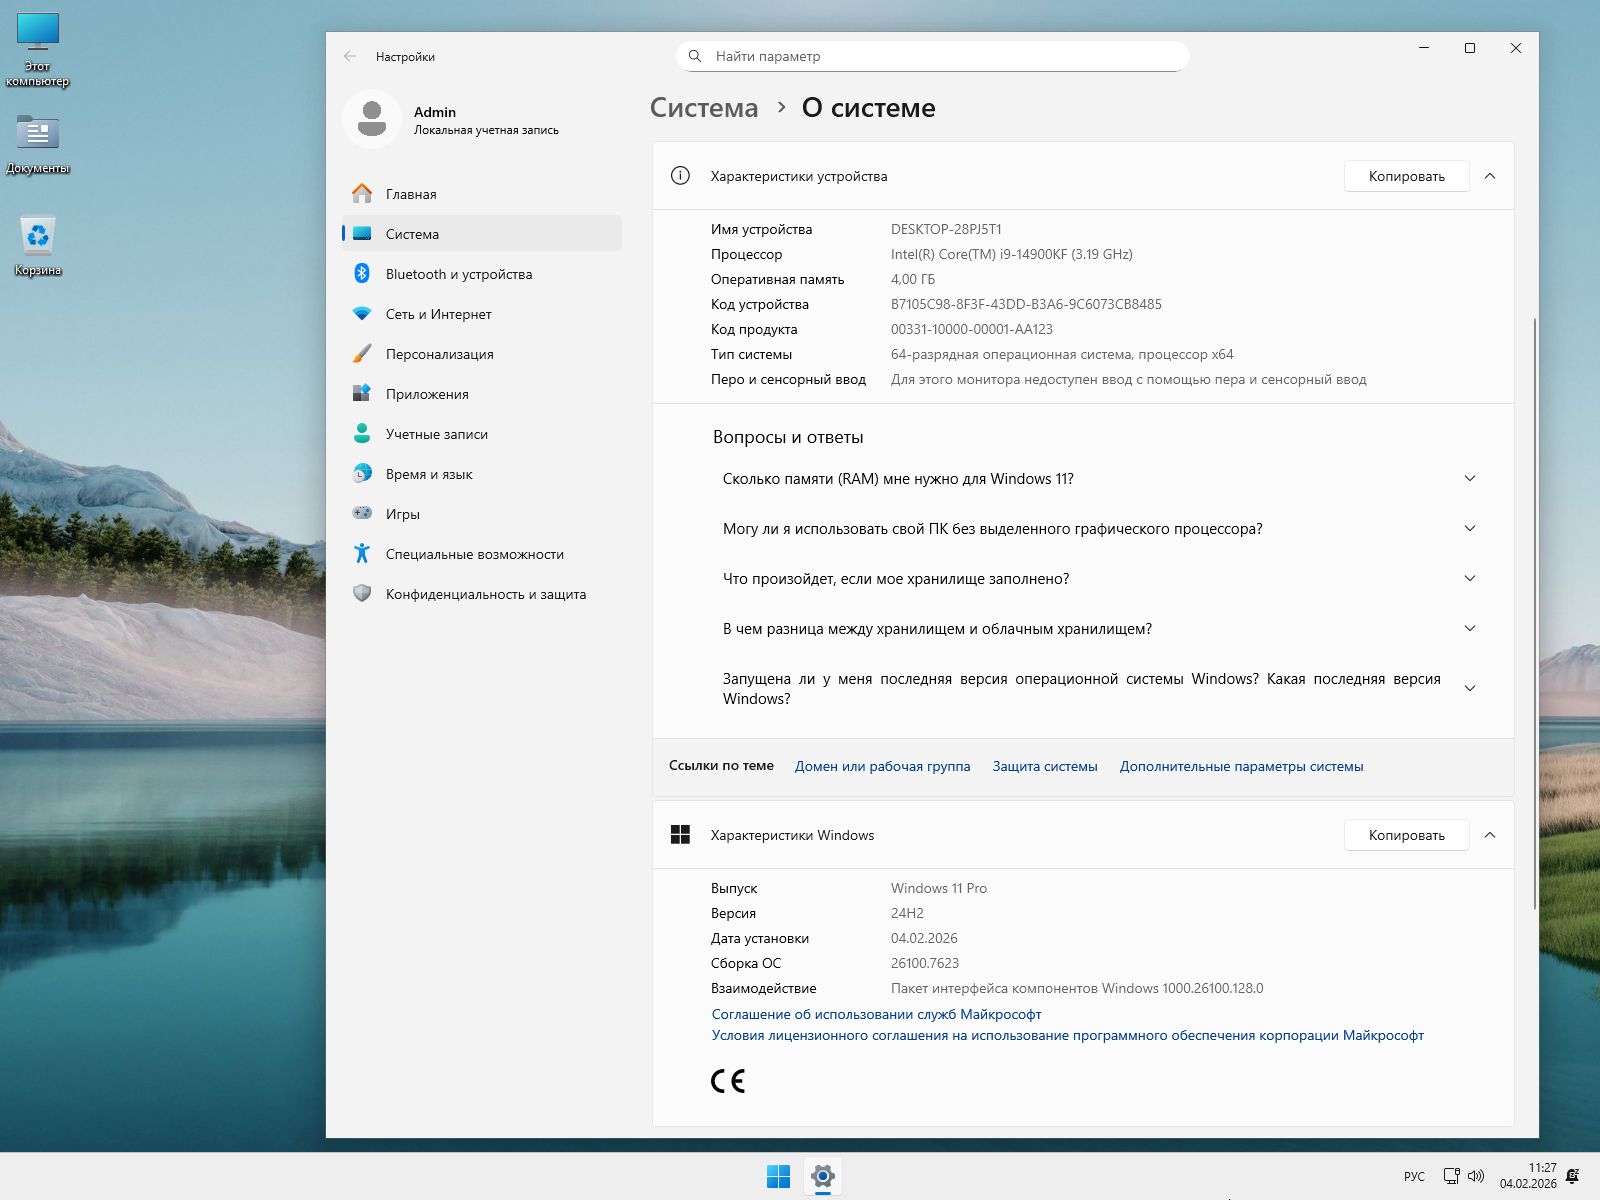Open Конфиденциальность и защита section
The height and width of the screenshot is (1200, 1600).
[x=485, y=594]
